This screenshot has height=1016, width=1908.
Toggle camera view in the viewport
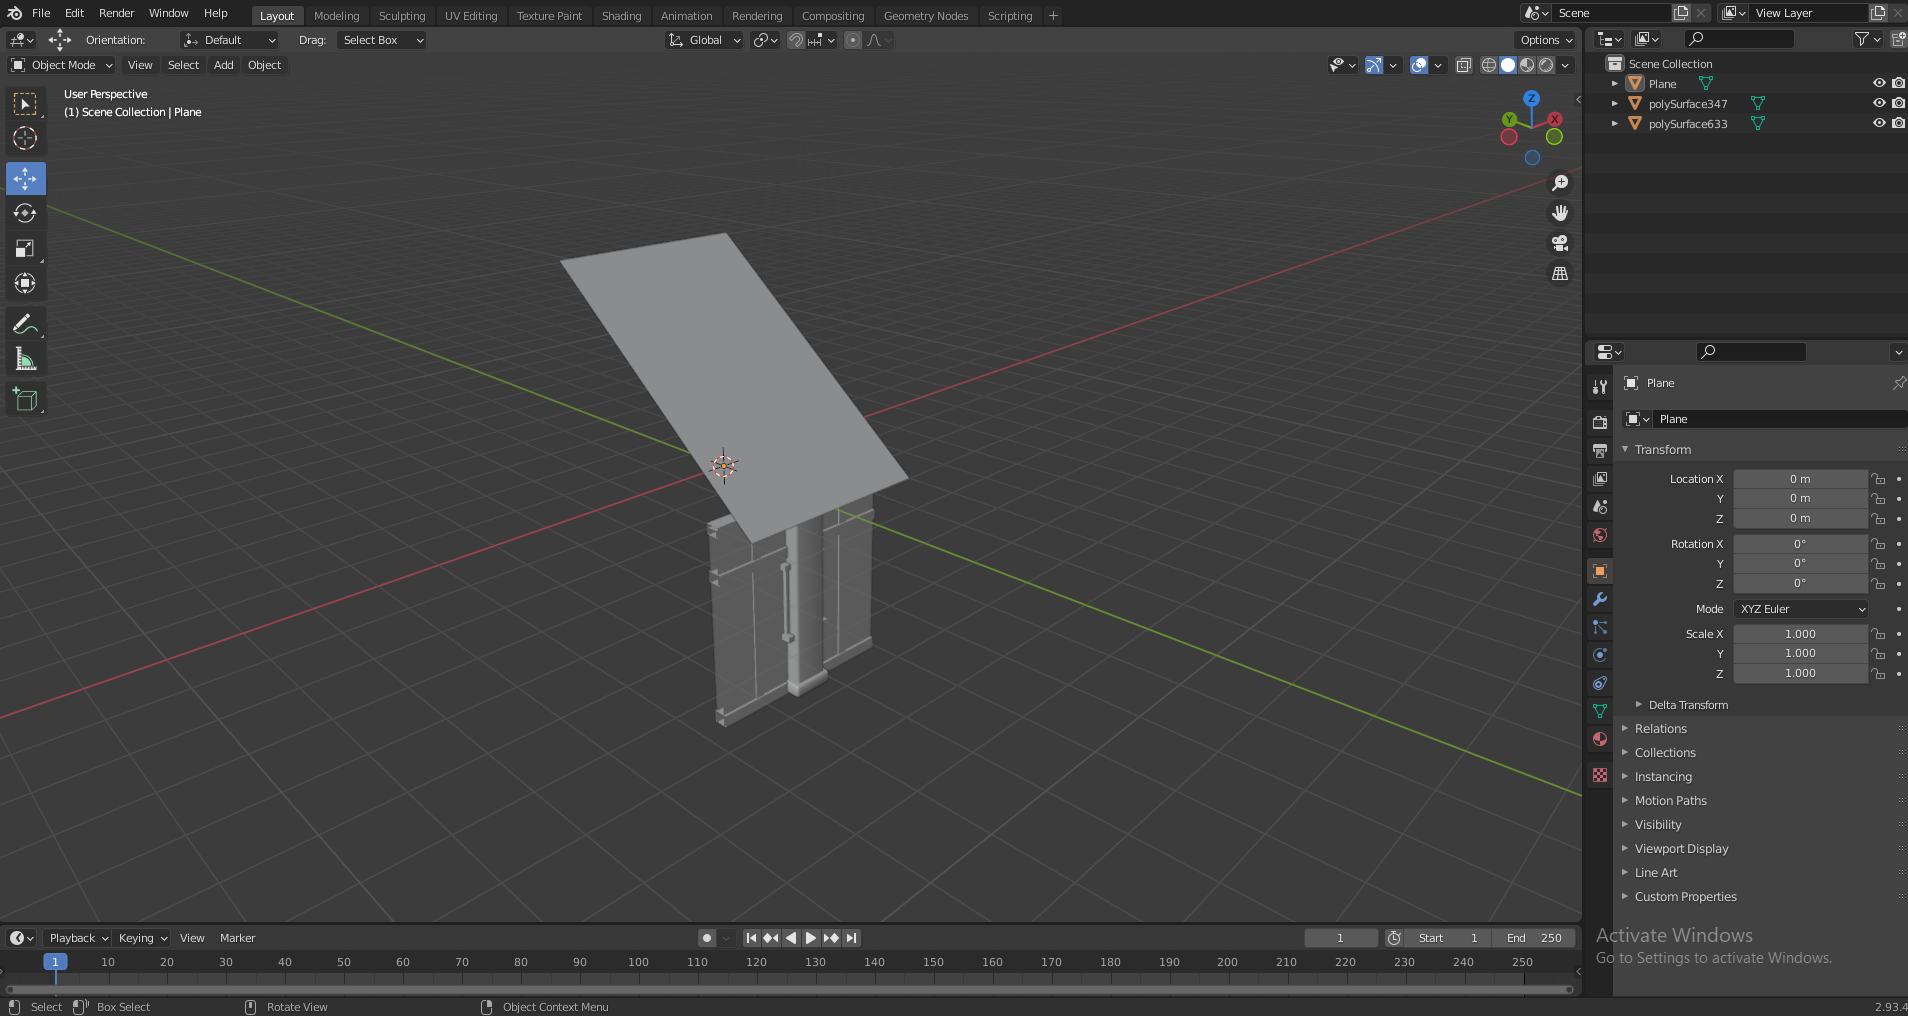pos(1559,243)
